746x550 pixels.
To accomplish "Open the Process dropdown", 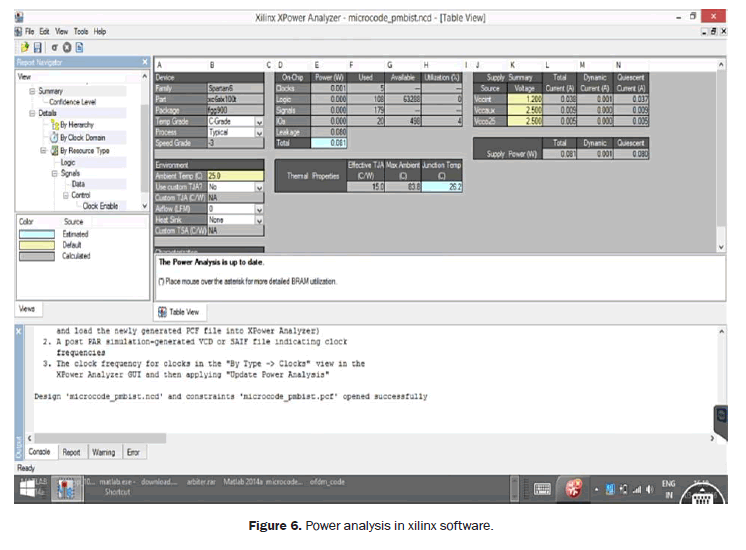I will 259,132.
